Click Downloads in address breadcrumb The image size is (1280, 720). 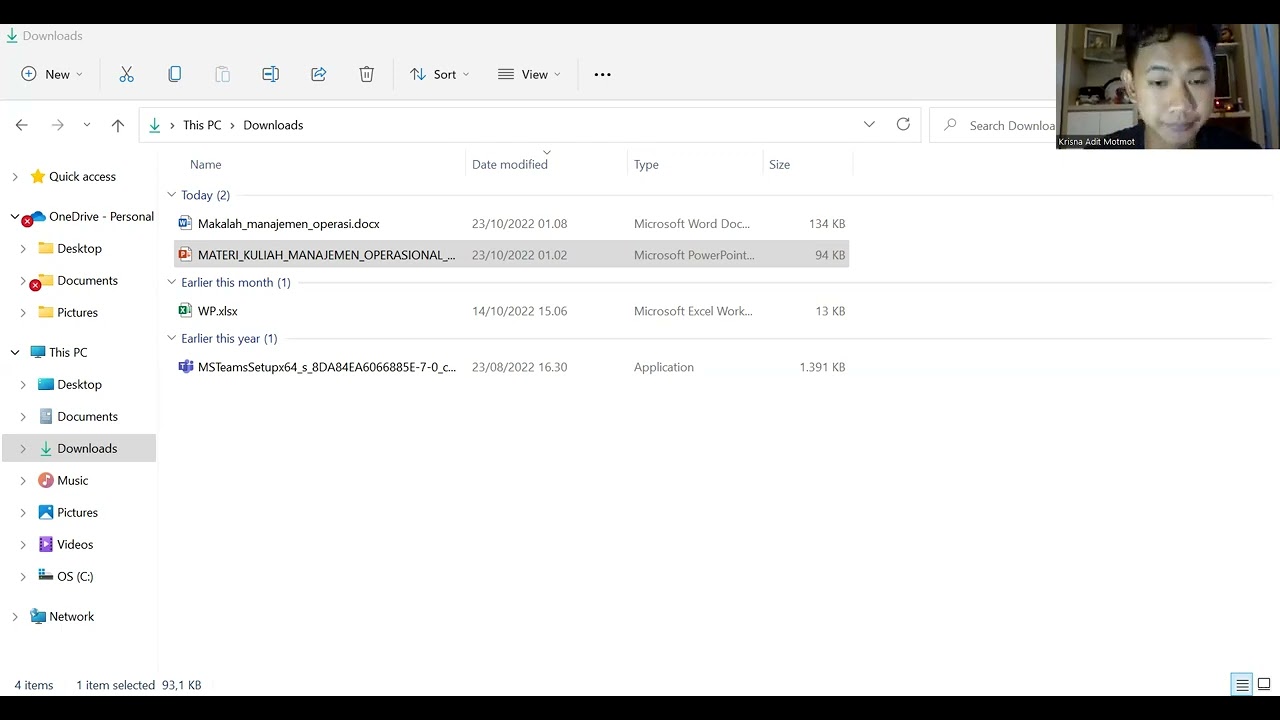click(273, 125)
